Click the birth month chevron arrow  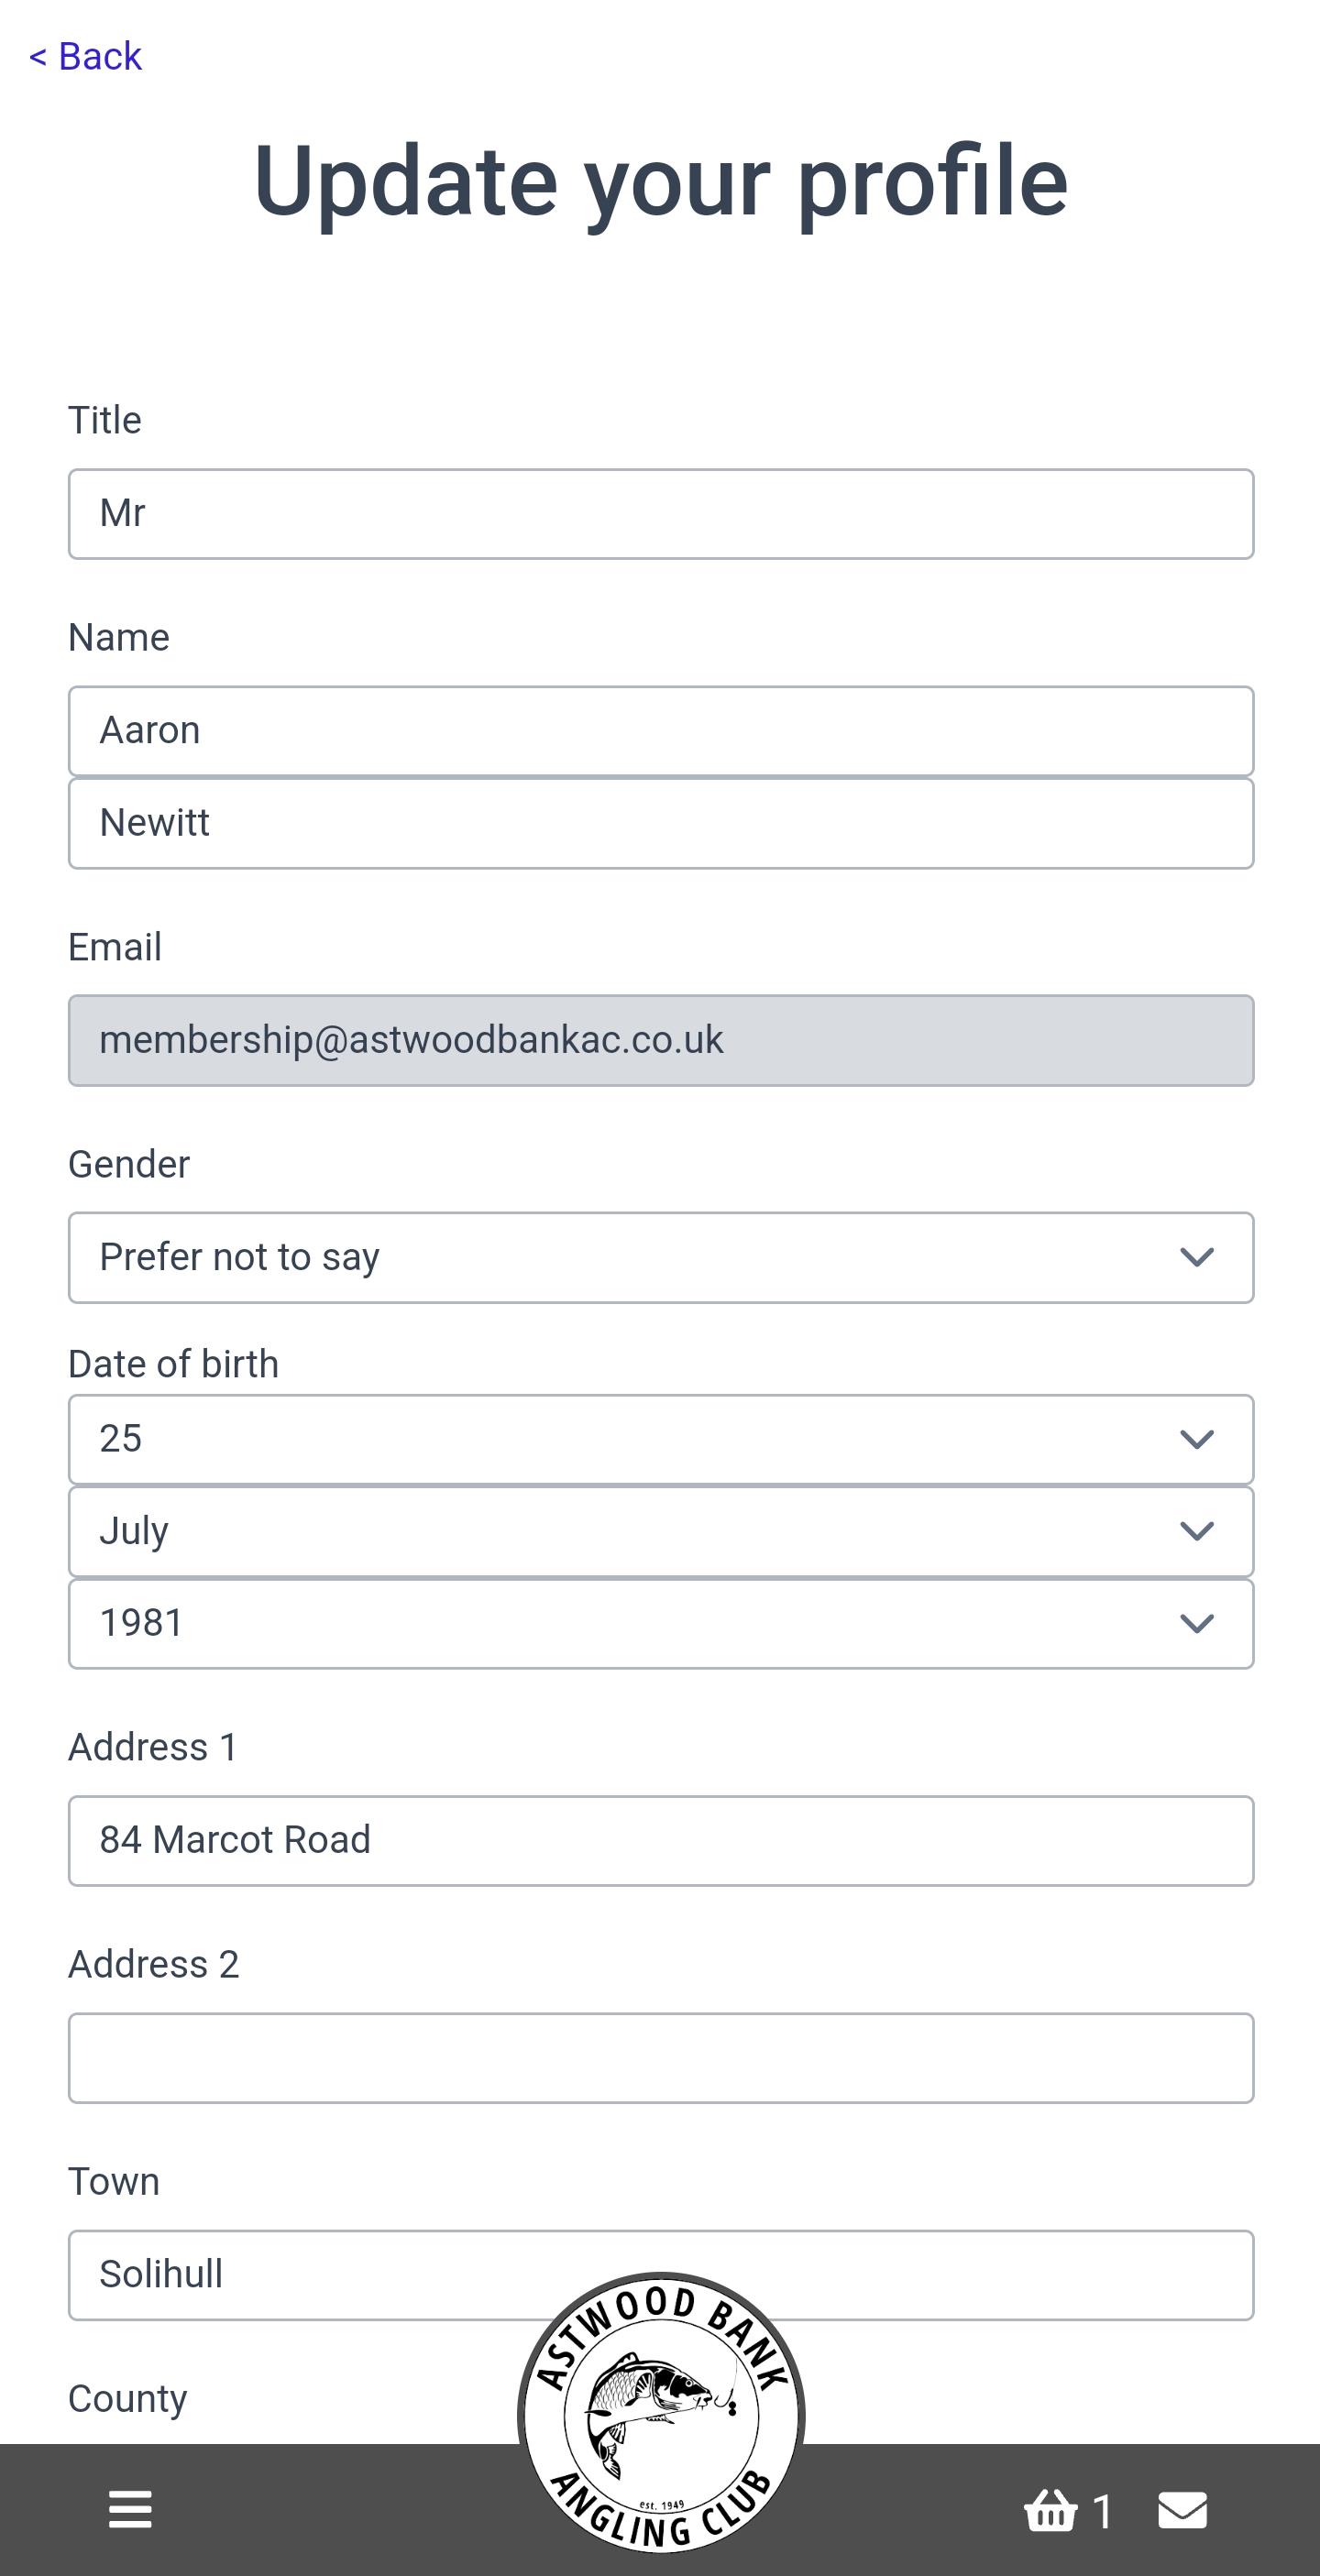click(x=1197, y=1531)
